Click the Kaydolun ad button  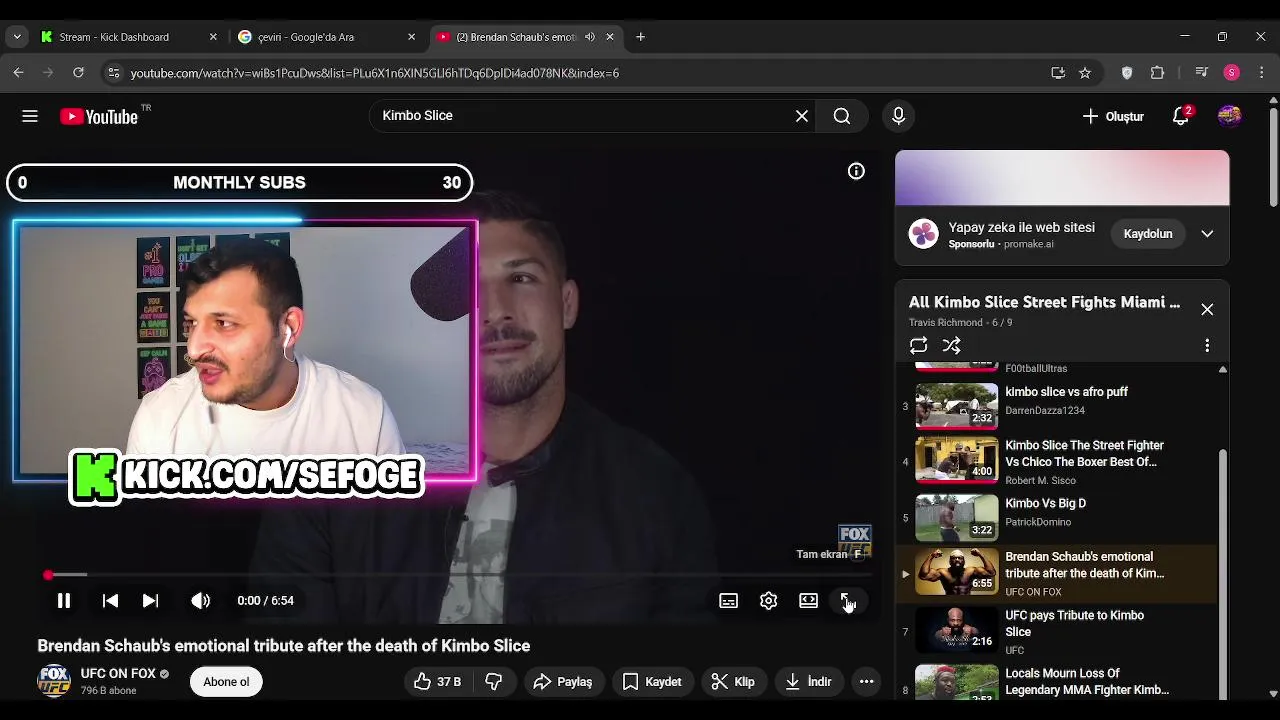coord(1148,234)
